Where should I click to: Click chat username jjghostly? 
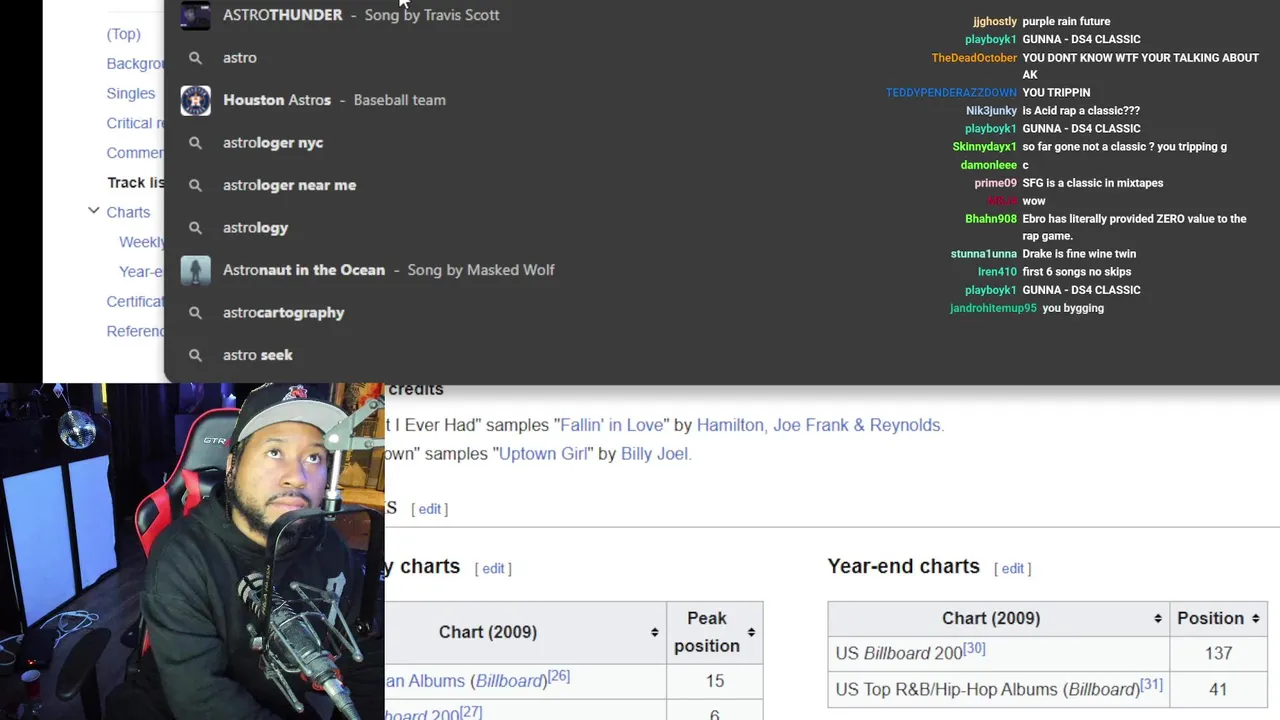coord(994,21)
